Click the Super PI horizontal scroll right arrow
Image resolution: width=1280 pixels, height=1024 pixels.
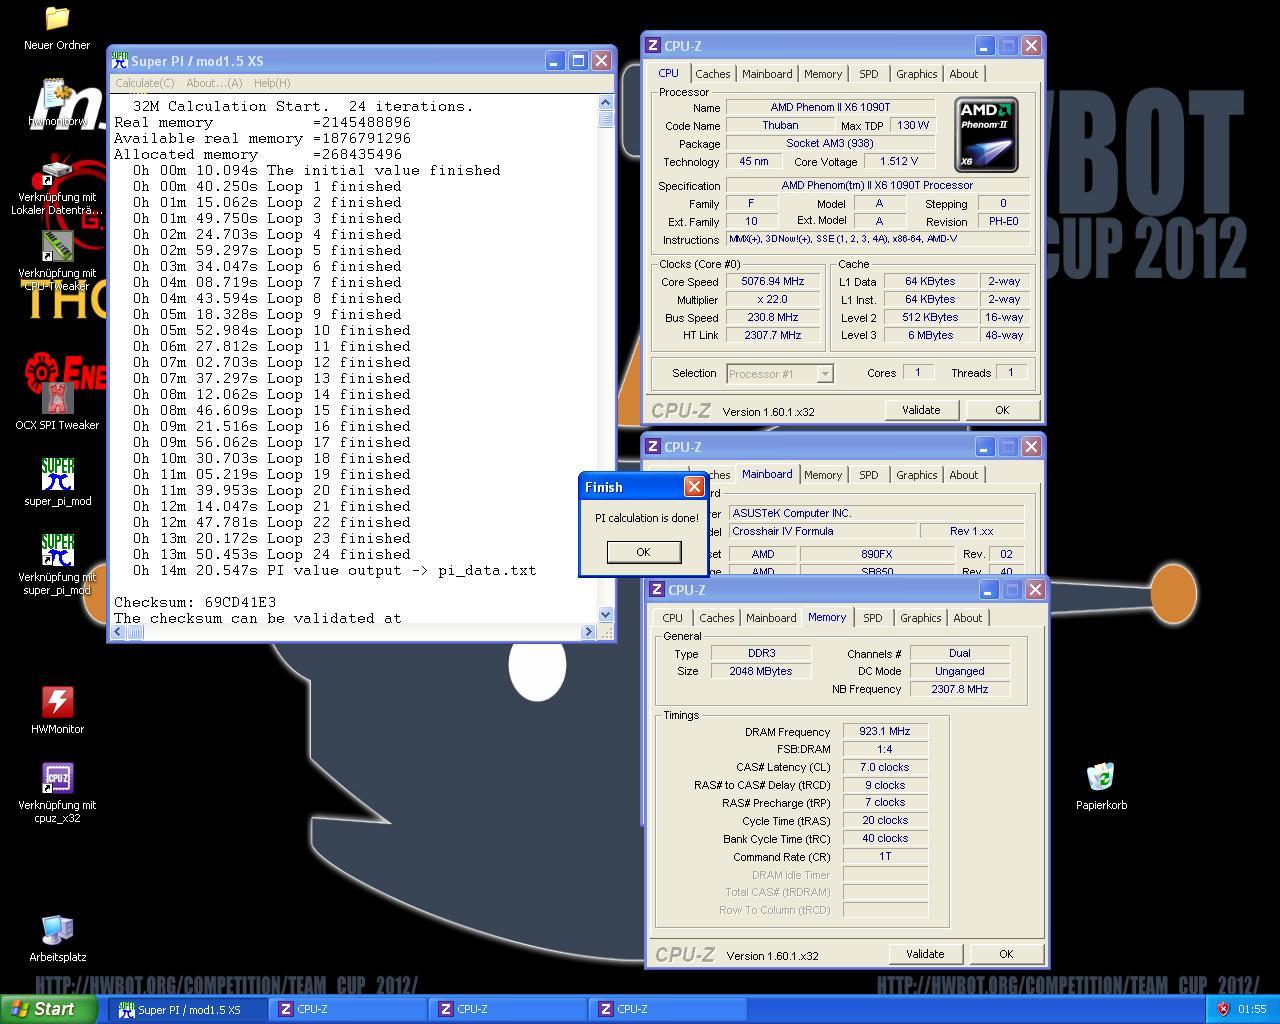[x=588, y=632]
